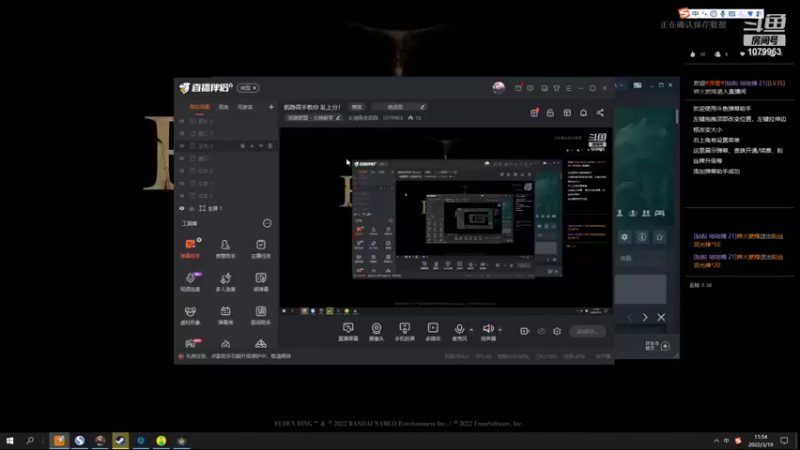This screenshot has width=800, height=450.
Task: Click the bell notification icon above preview
Action: pyautogui.click(x=583, y=113)
